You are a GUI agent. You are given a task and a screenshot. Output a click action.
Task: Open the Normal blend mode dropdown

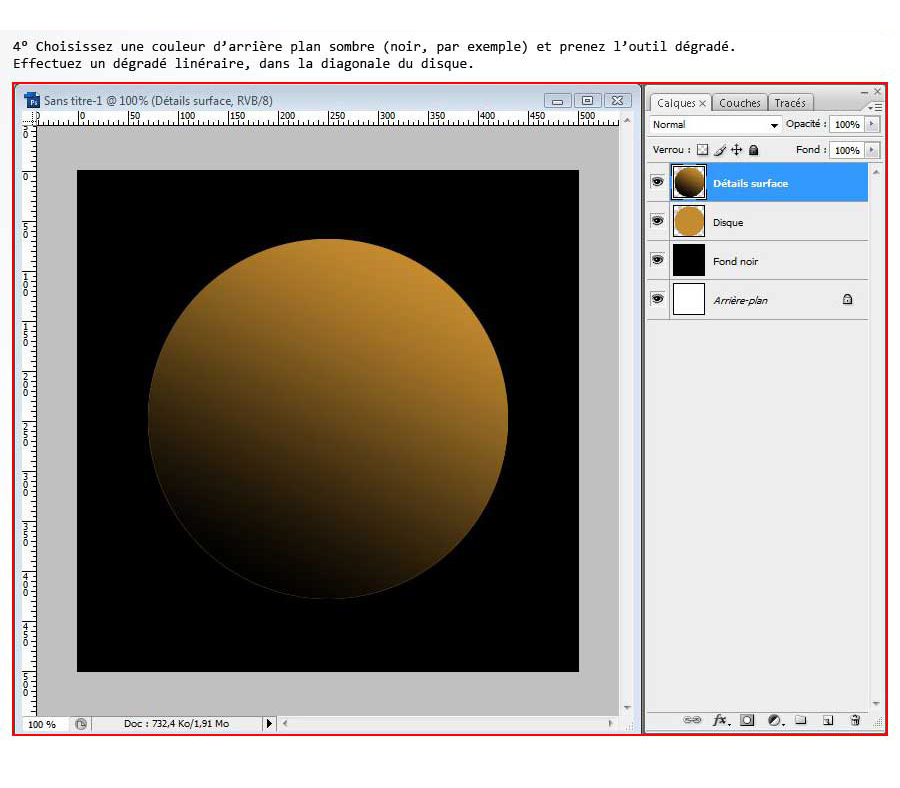coord(715,125)
